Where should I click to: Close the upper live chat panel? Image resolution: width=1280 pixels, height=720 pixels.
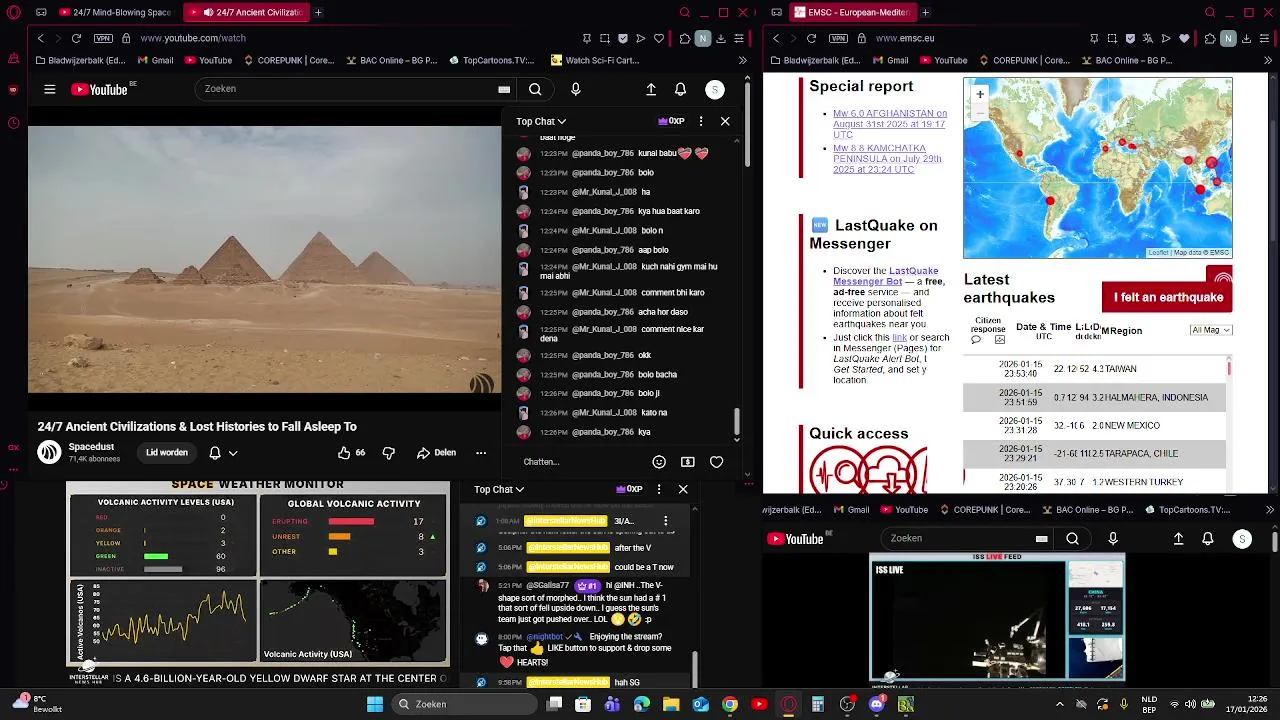pyautogui.click(x=725, y=121)
